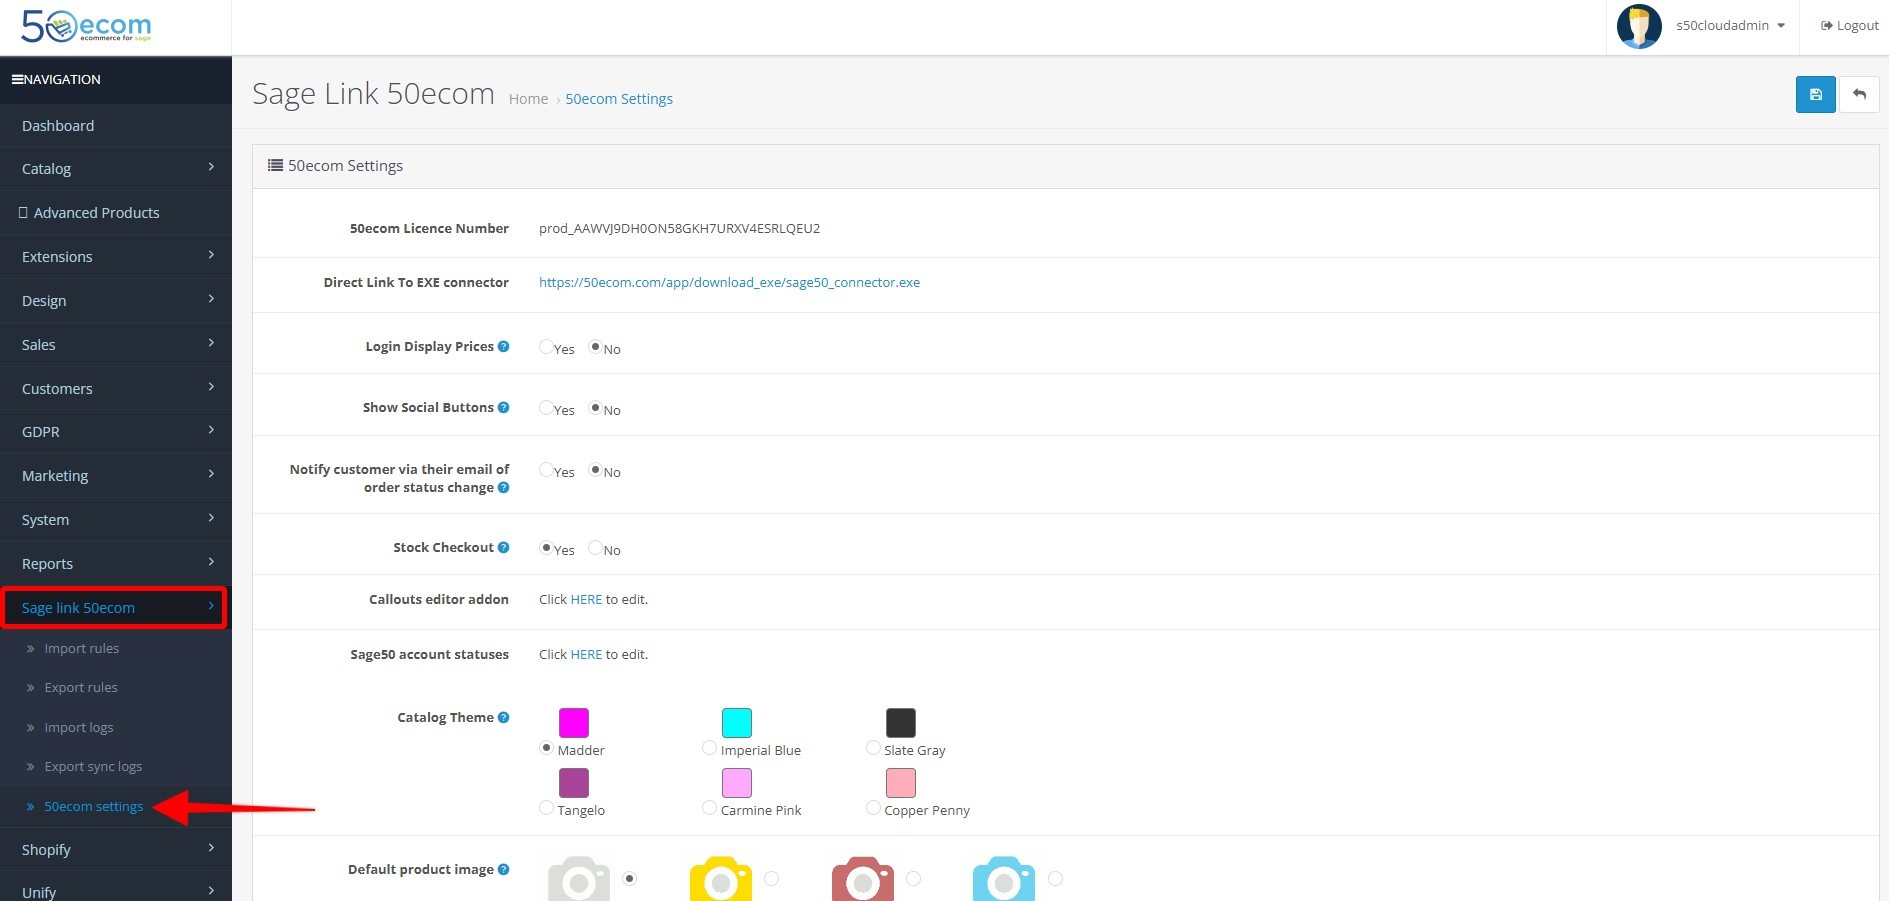This screenshot has width=1889, height=901.
Task: Select radio beside red camera image
Action: click(913, 879)
